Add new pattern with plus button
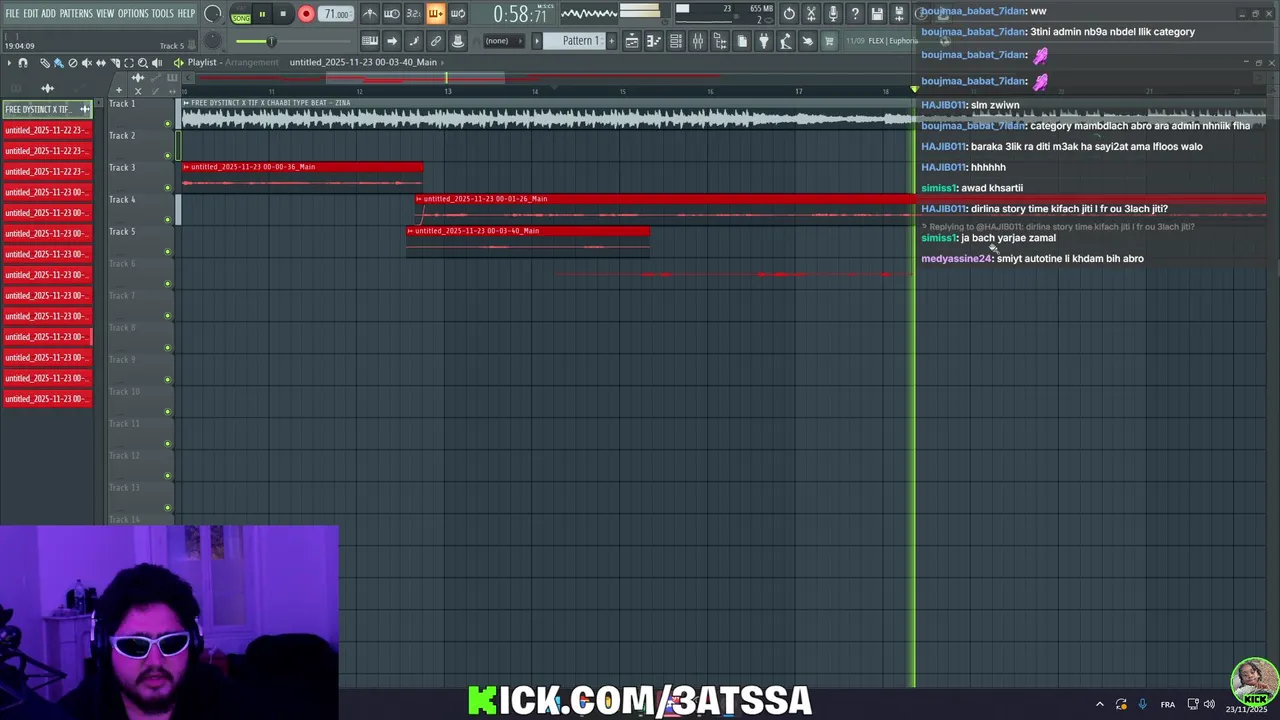 click(611, 41)
